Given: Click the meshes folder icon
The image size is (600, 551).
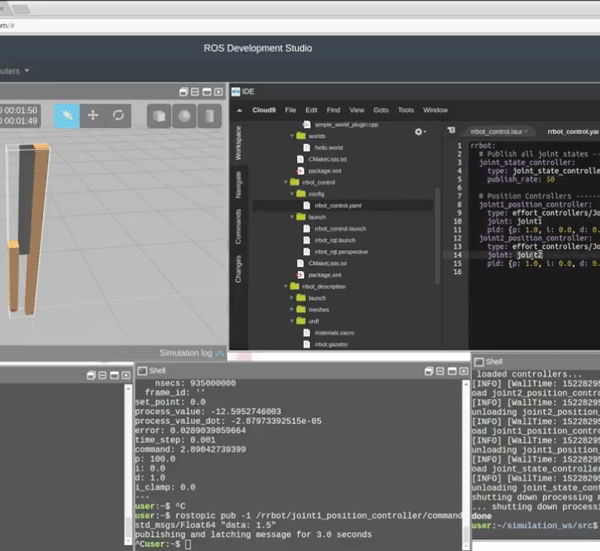Looking at the screenshot, I should [301, 310].
